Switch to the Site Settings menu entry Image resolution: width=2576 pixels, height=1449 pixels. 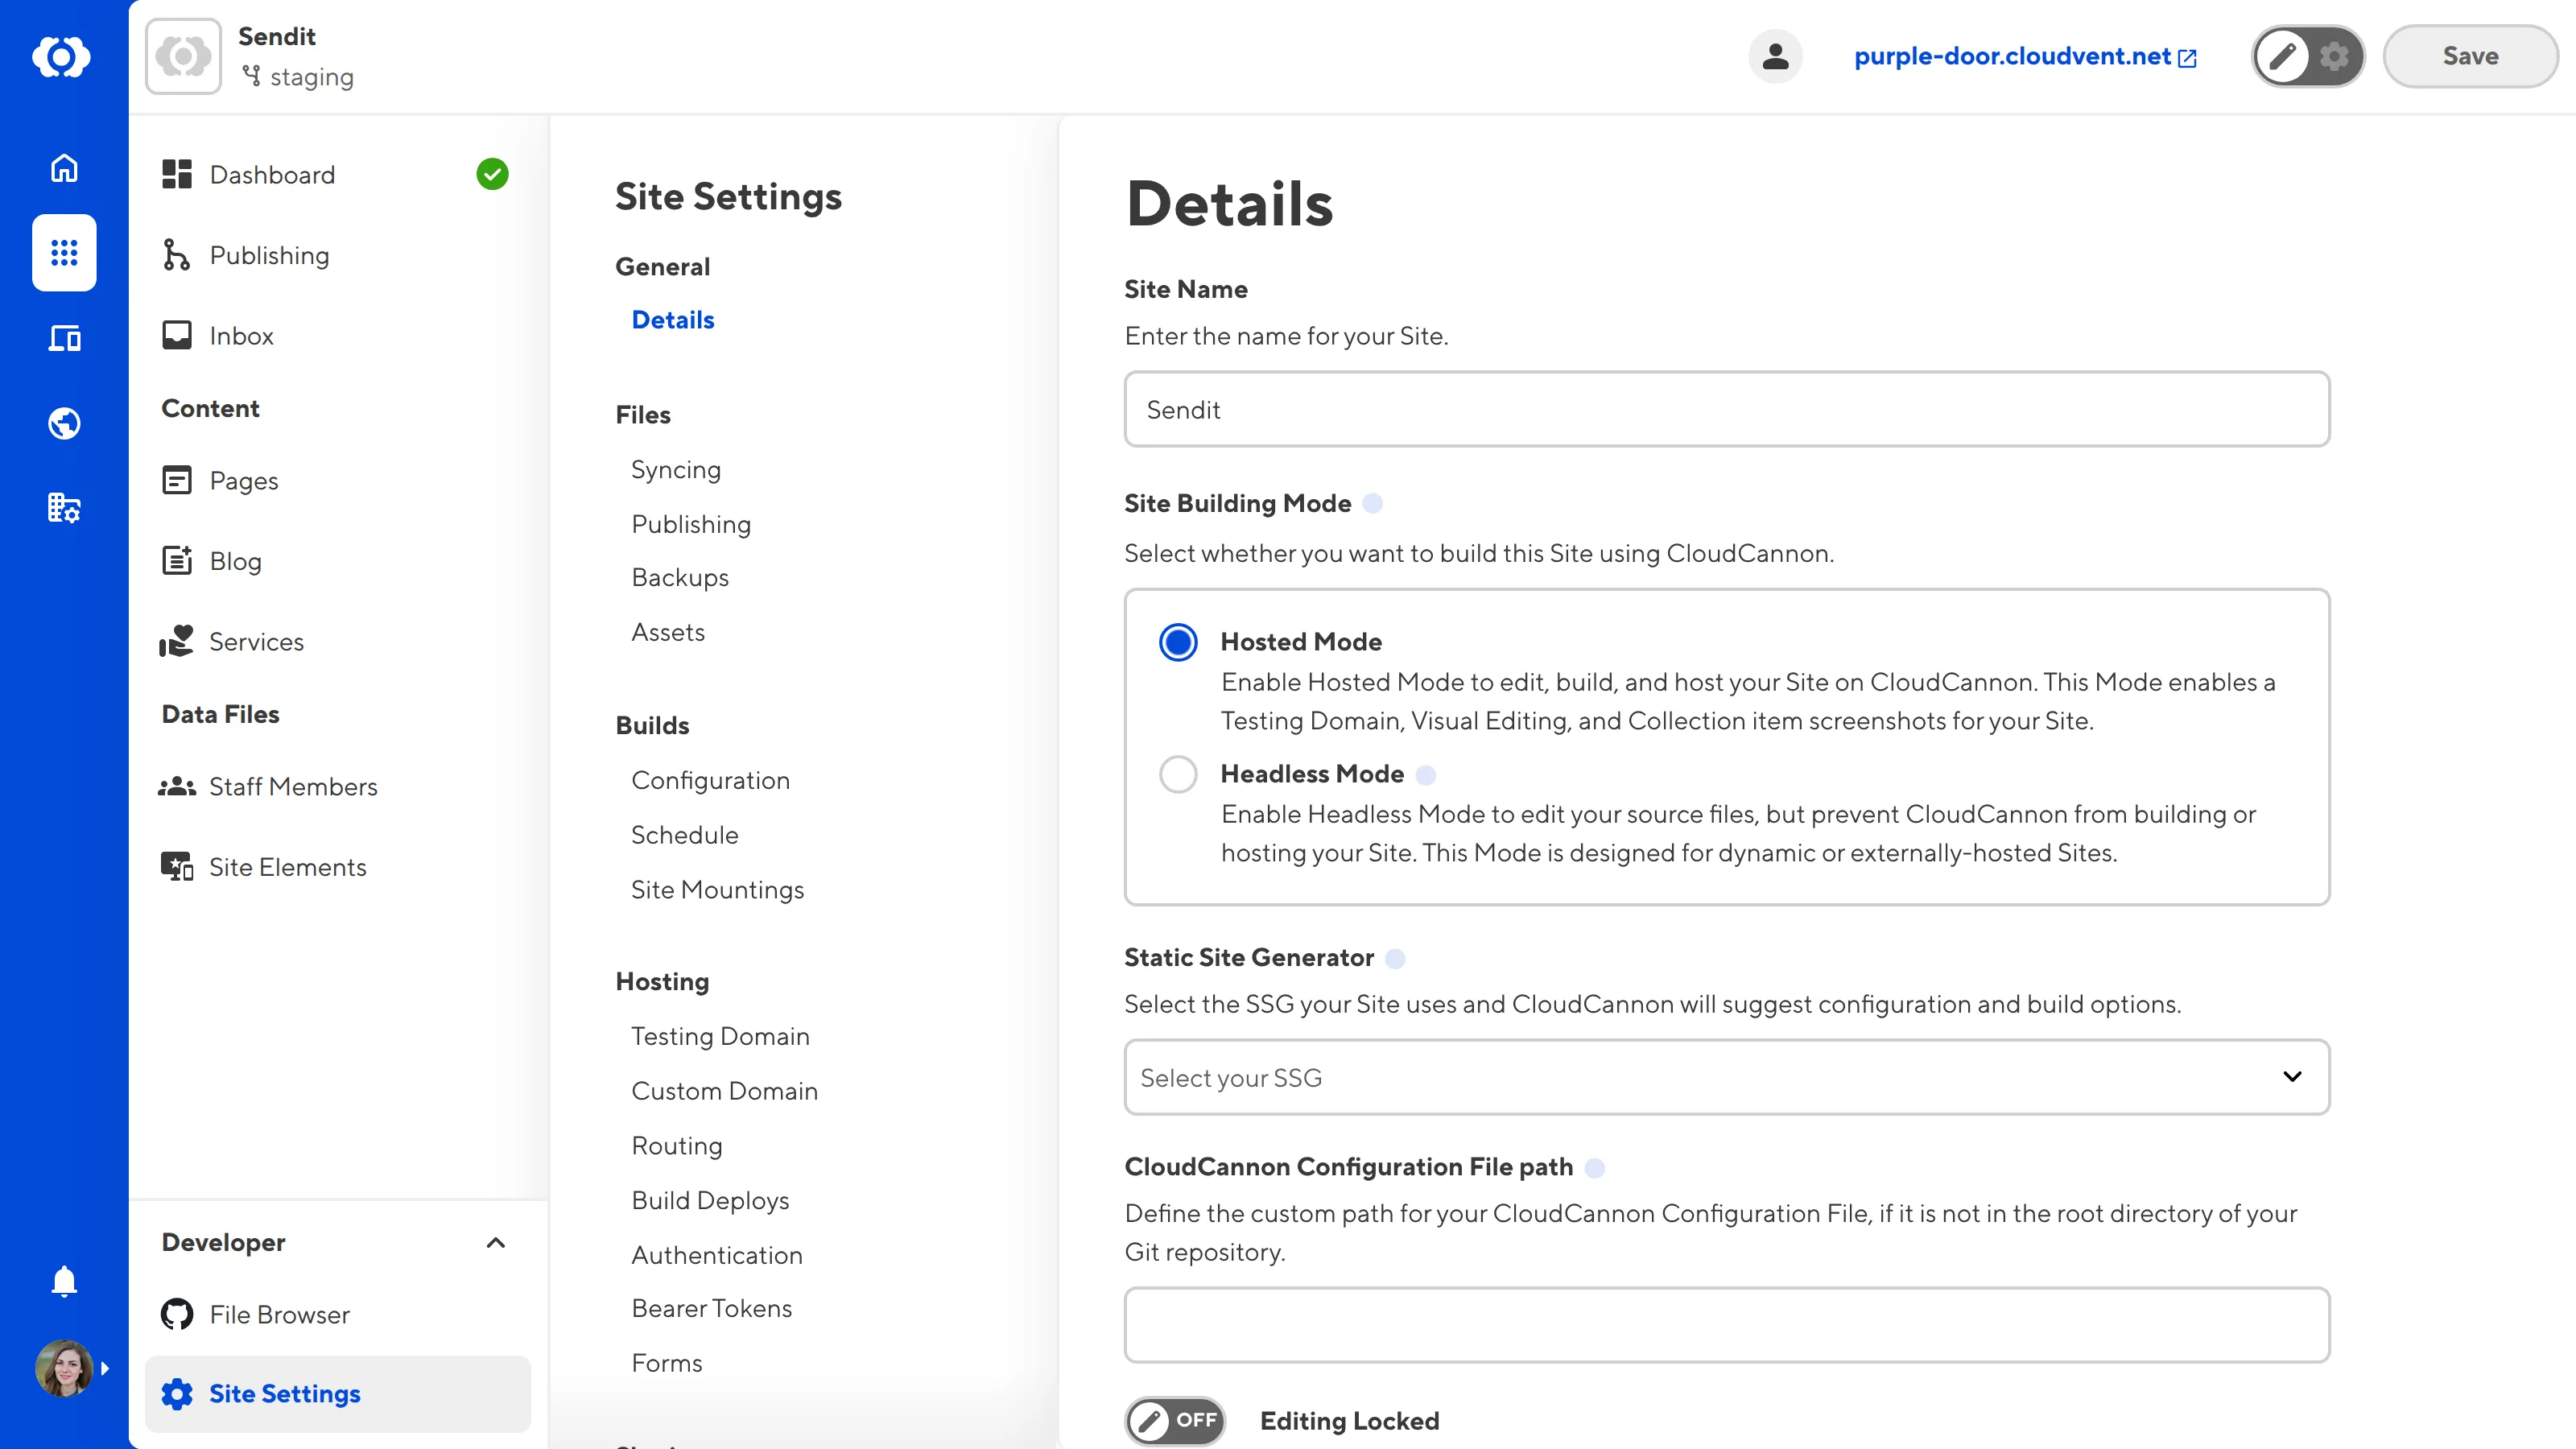click(284, 1393)
